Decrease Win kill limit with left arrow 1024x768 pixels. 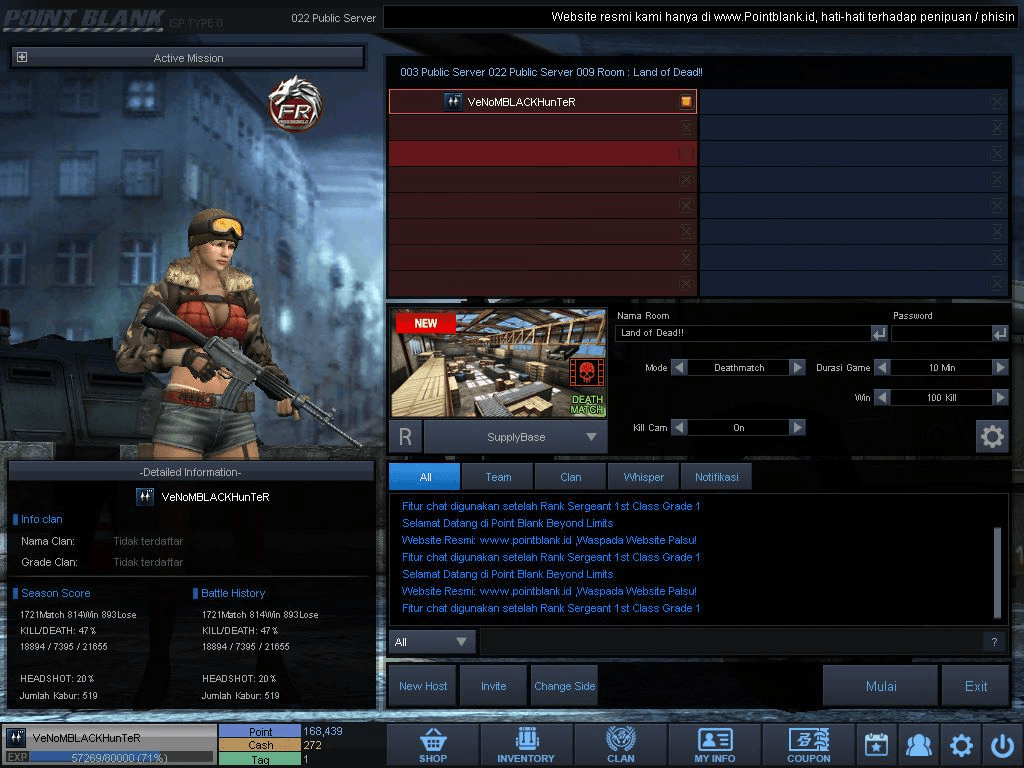pyautogui.click(x=882, y=398)
